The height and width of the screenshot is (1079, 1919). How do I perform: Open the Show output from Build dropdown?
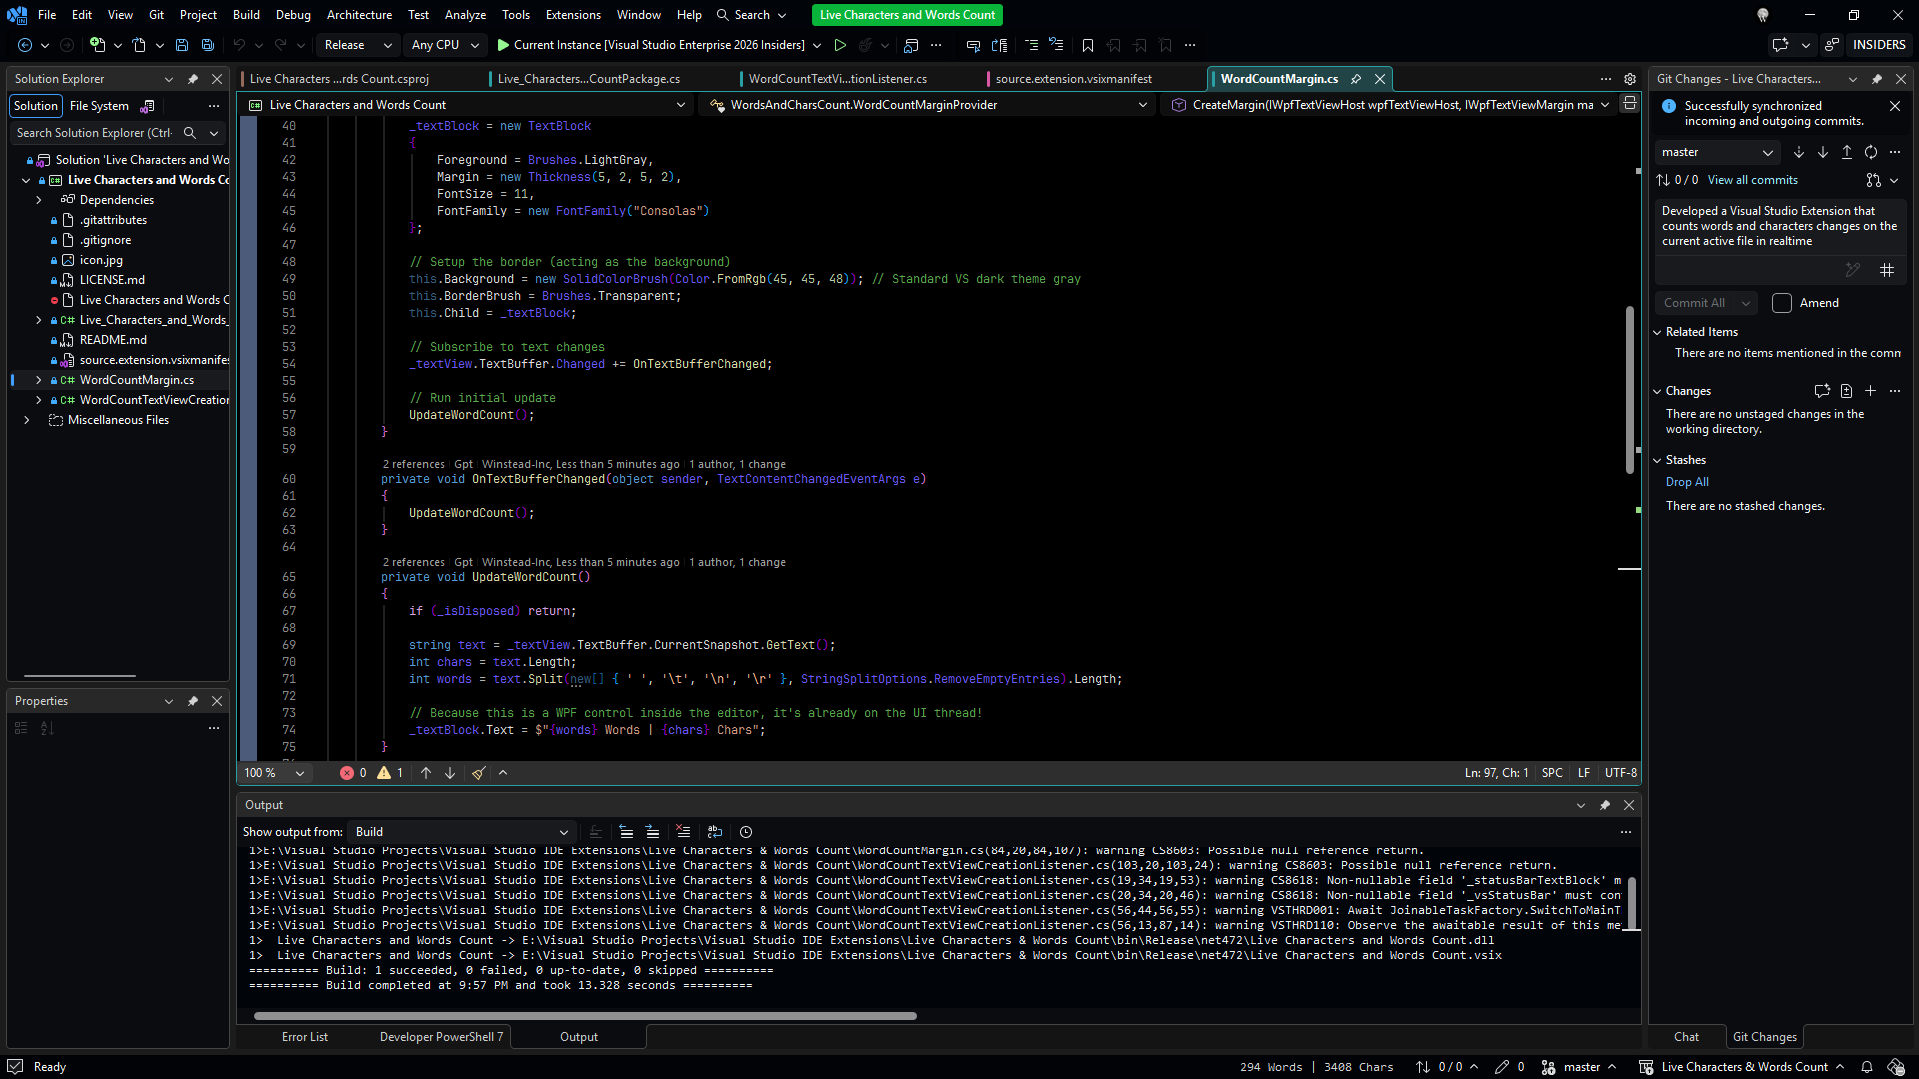[x=460, y=832]
